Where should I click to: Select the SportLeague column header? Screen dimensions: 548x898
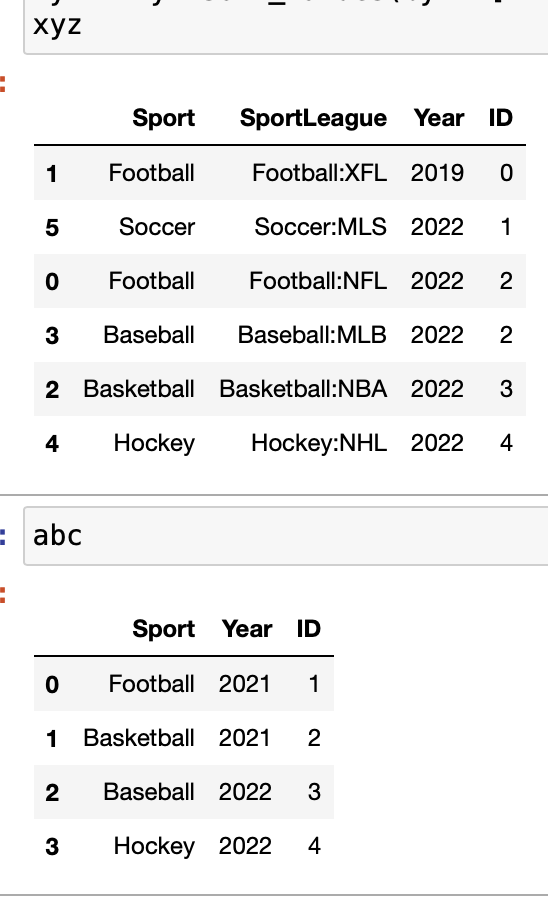313,118
